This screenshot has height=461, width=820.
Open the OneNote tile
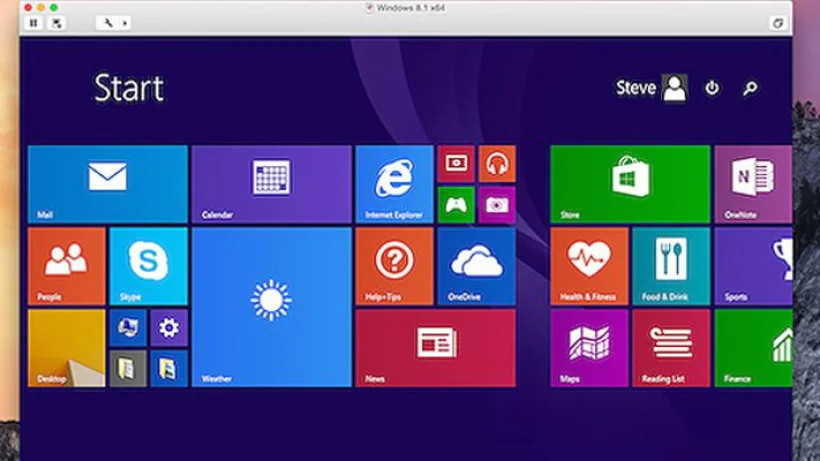(x=753, y=184)
